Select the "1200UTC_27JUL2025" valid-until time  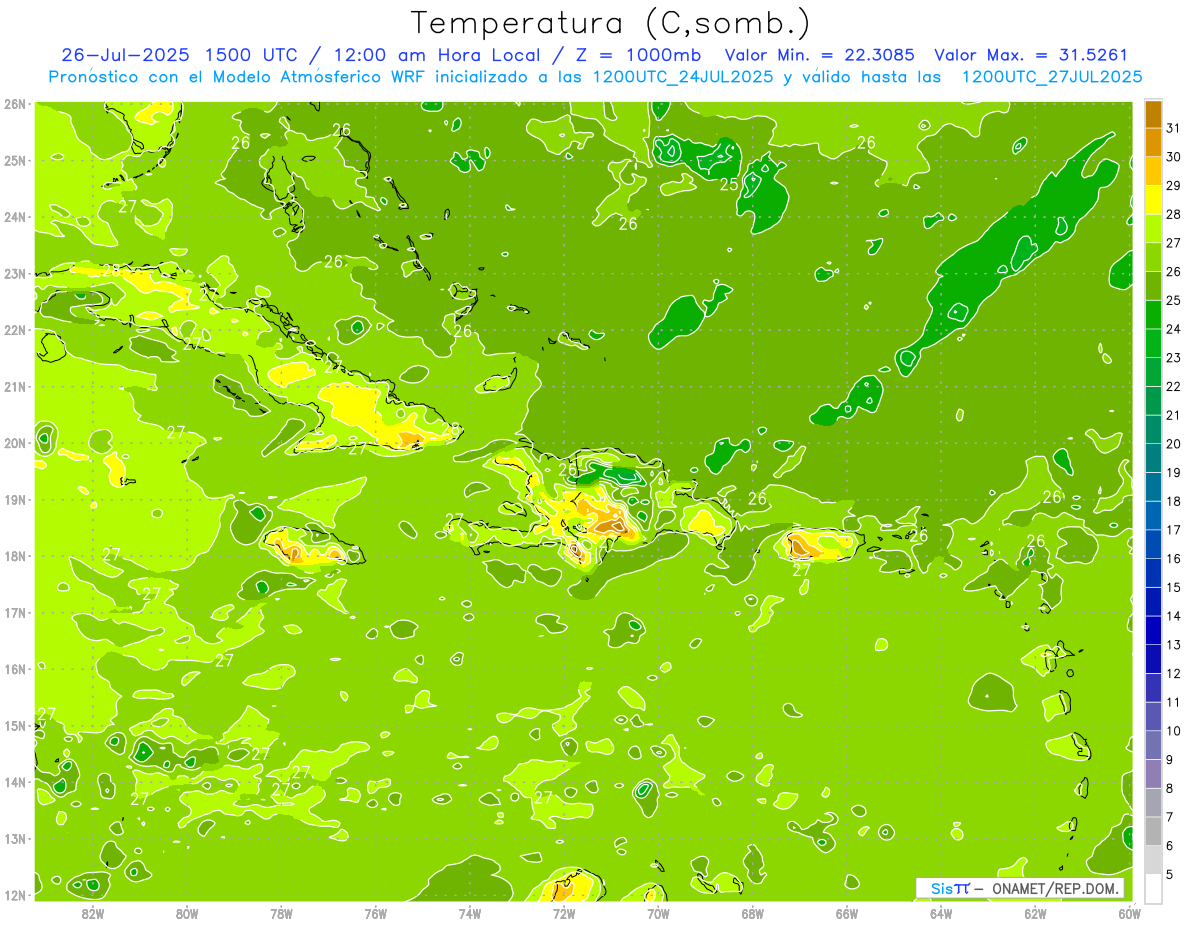click(1052, 76)
